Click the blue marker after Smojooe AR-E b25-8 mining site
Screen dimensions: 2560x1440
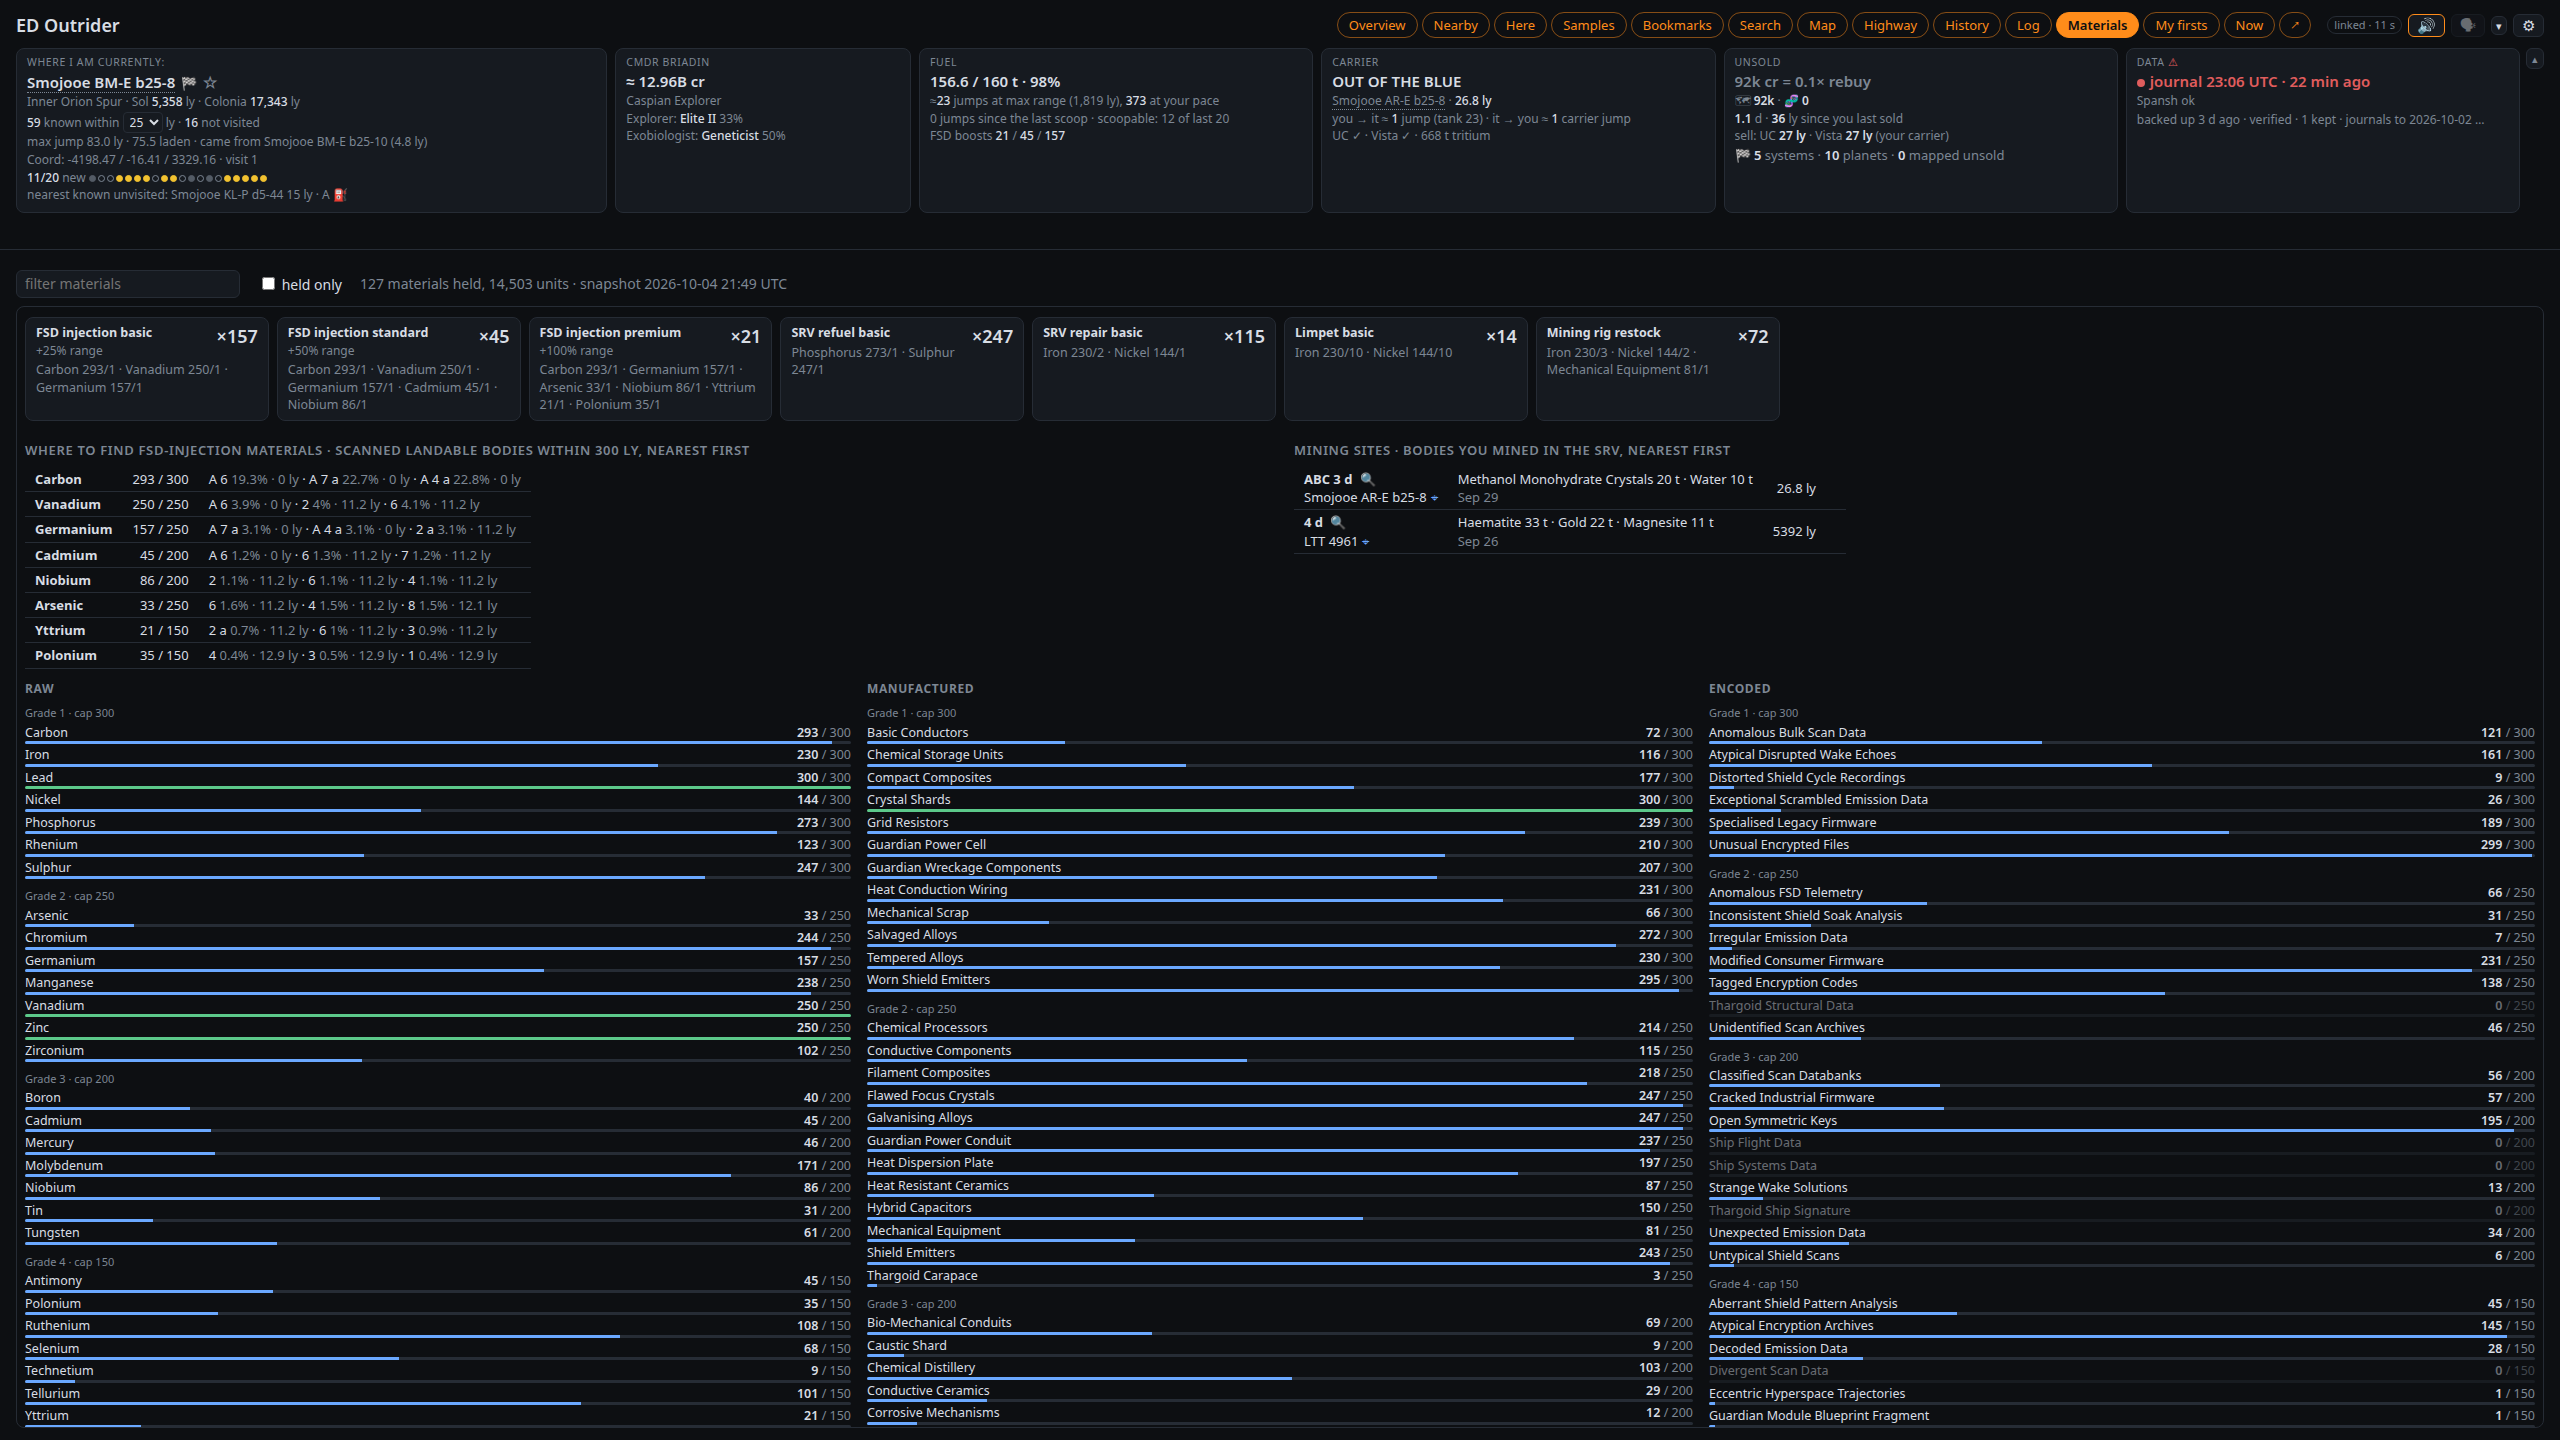point(1434,498)
